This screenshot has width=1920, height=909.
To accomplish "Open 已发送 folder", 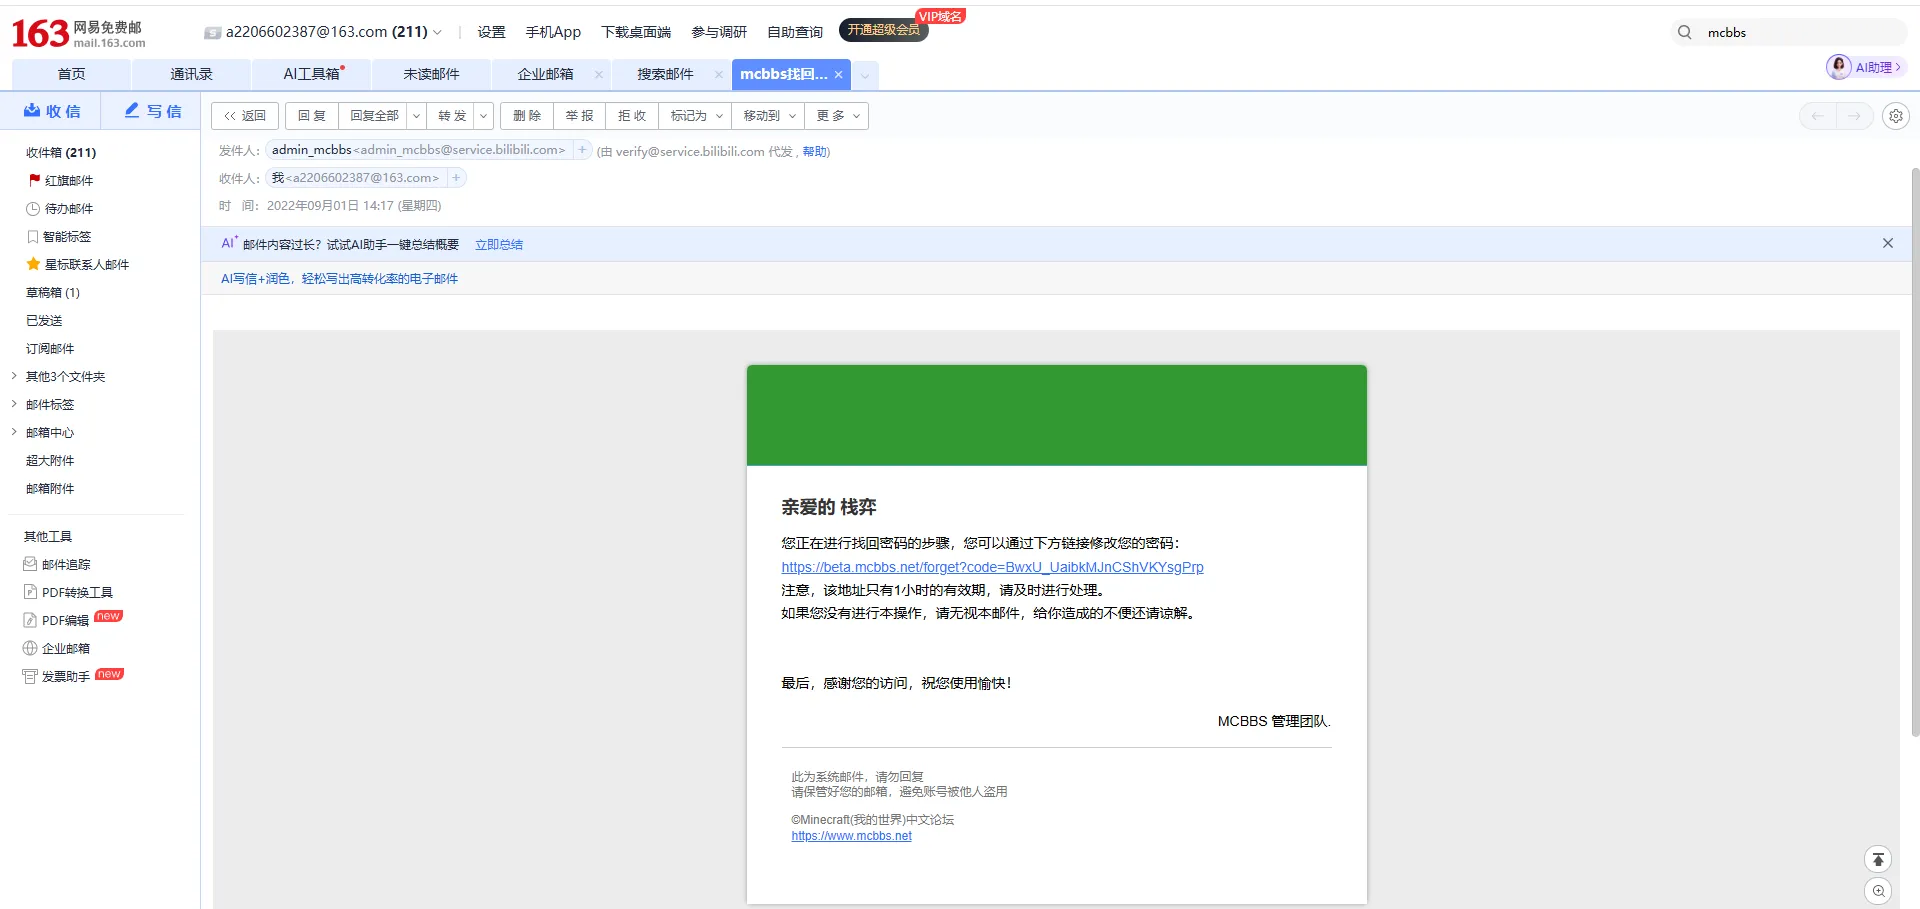I will tap(44, 321).
